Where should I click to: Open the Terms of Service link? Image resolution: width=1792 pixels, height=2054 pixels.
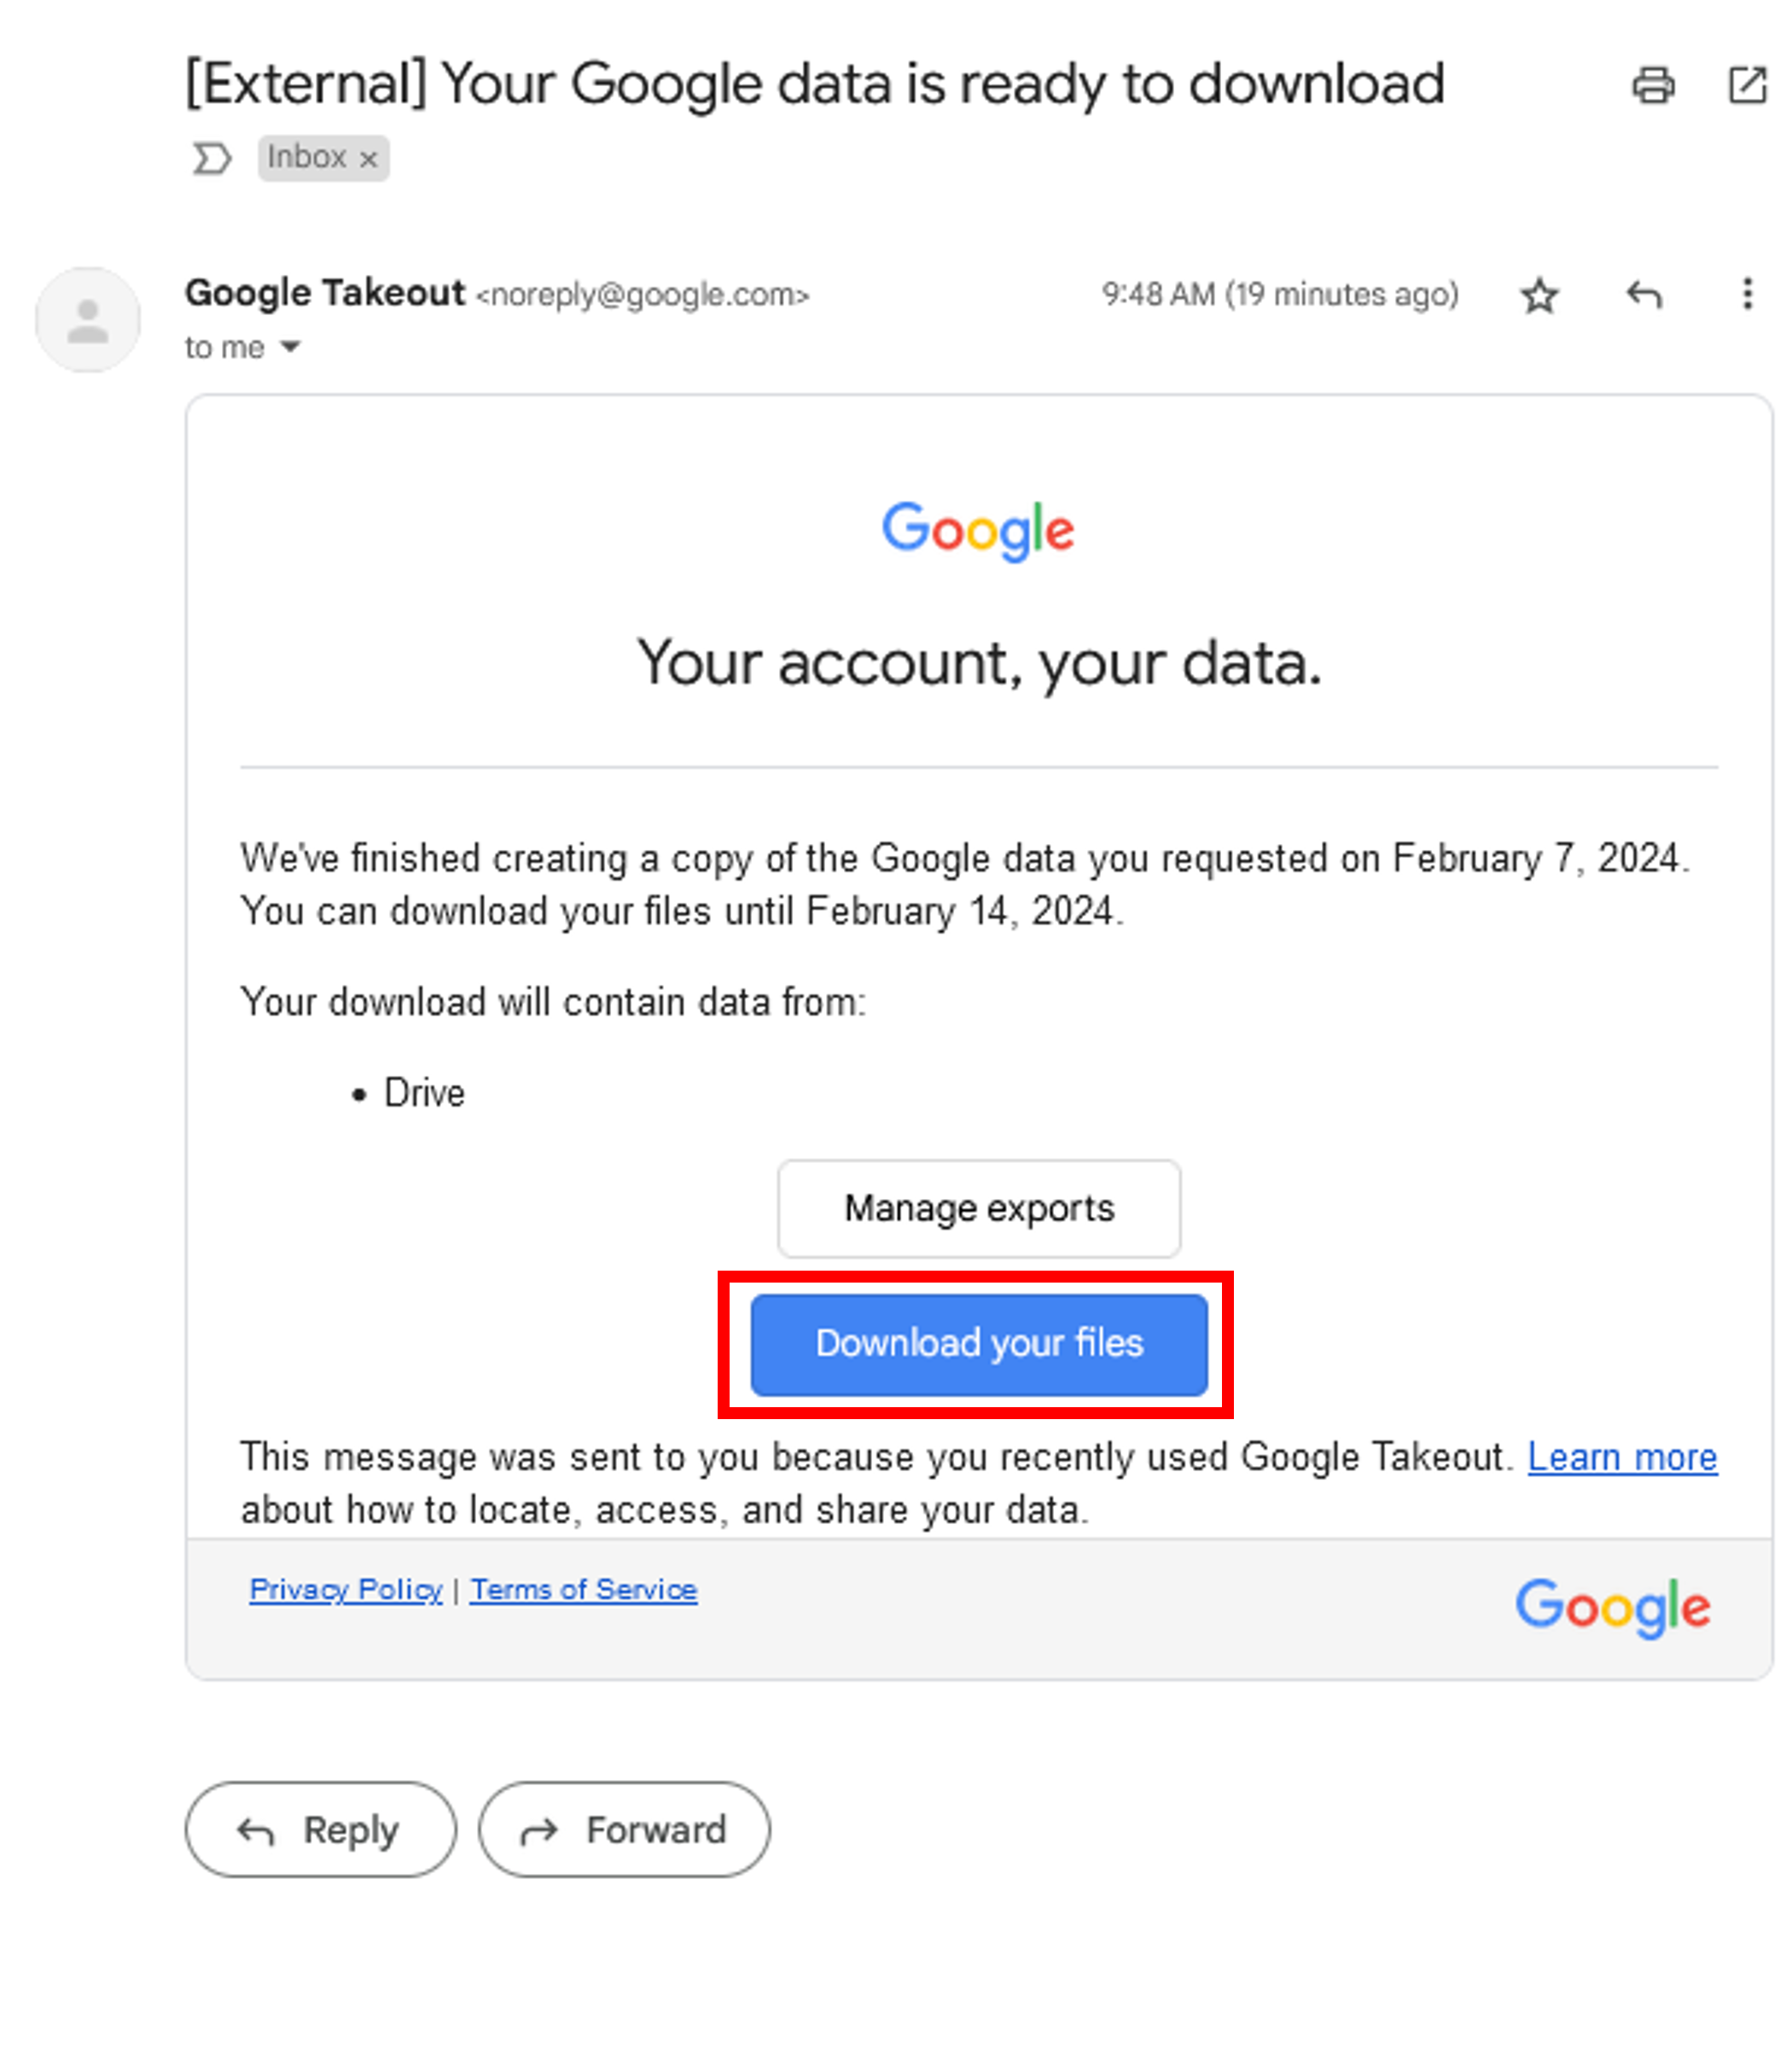pyautogui.click(x=584, y=1589)
